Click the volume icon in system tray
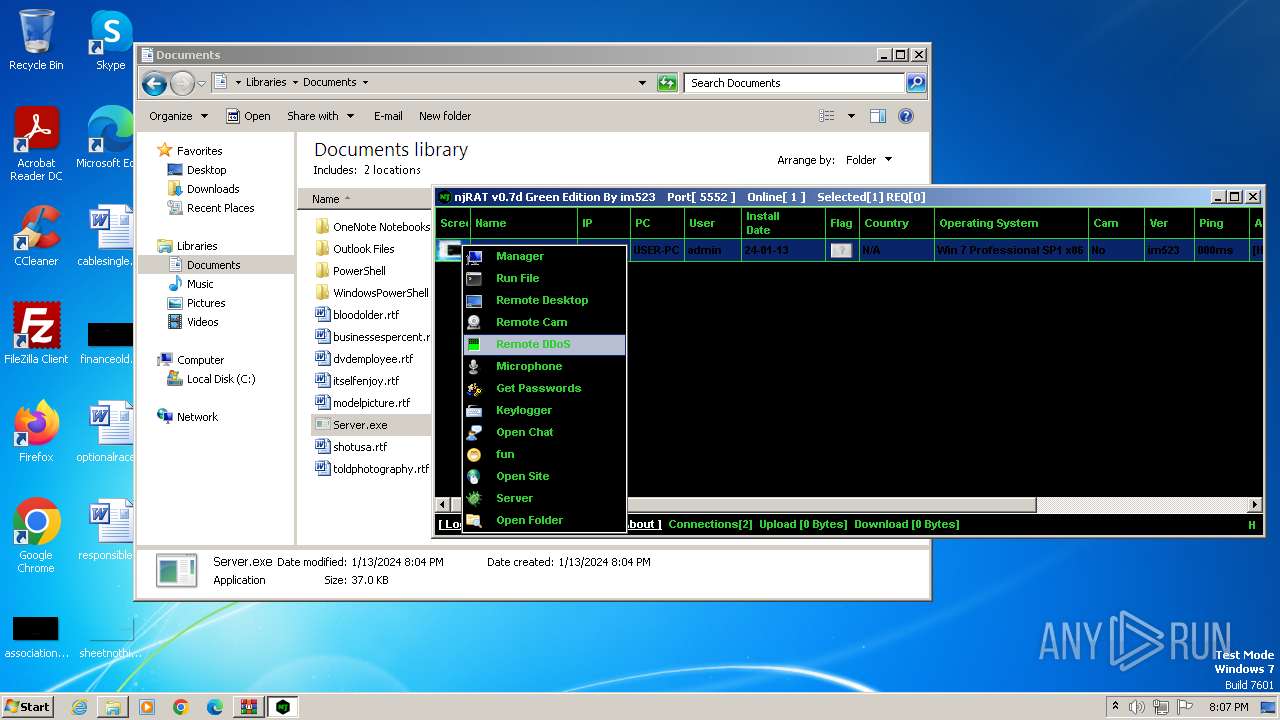The height and width of the screenshot is (720, 1280). 1136,707
